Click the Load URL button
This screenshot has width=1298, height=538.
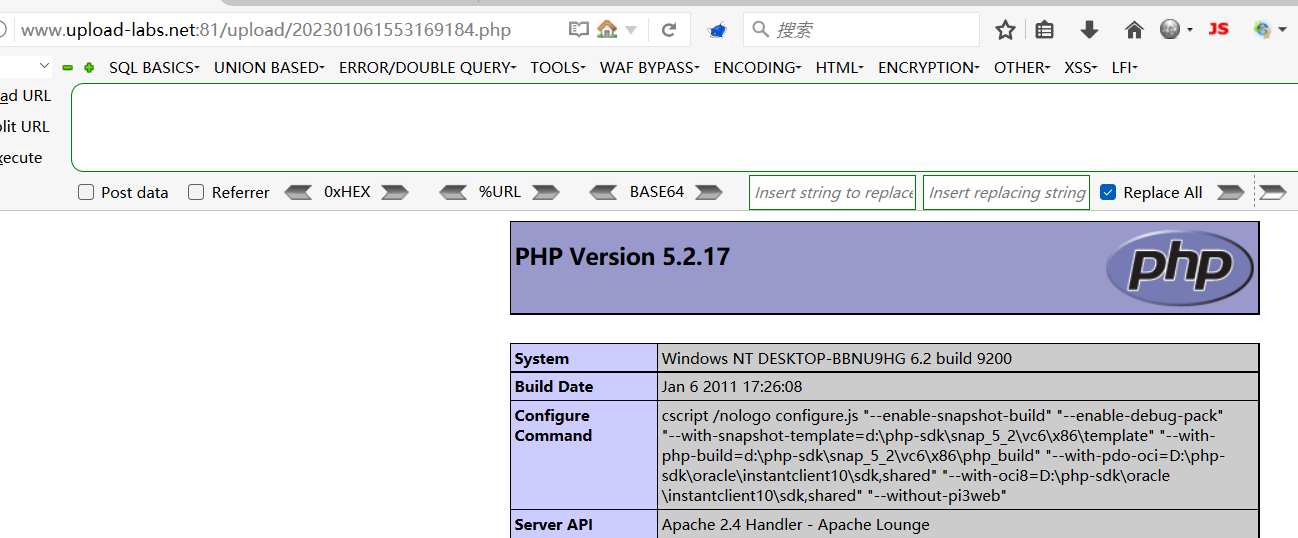[x=25, y=96]
